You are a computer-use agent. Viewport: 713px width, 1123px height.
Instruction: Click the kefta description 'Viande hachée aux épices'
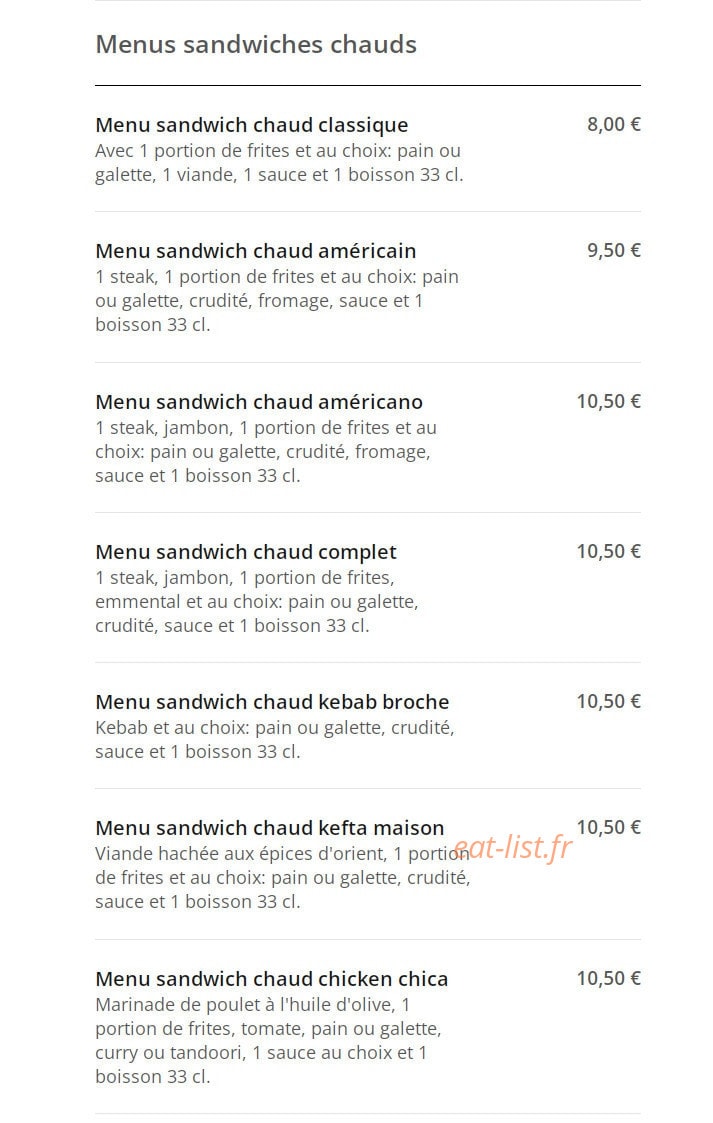tap(283, 877)
